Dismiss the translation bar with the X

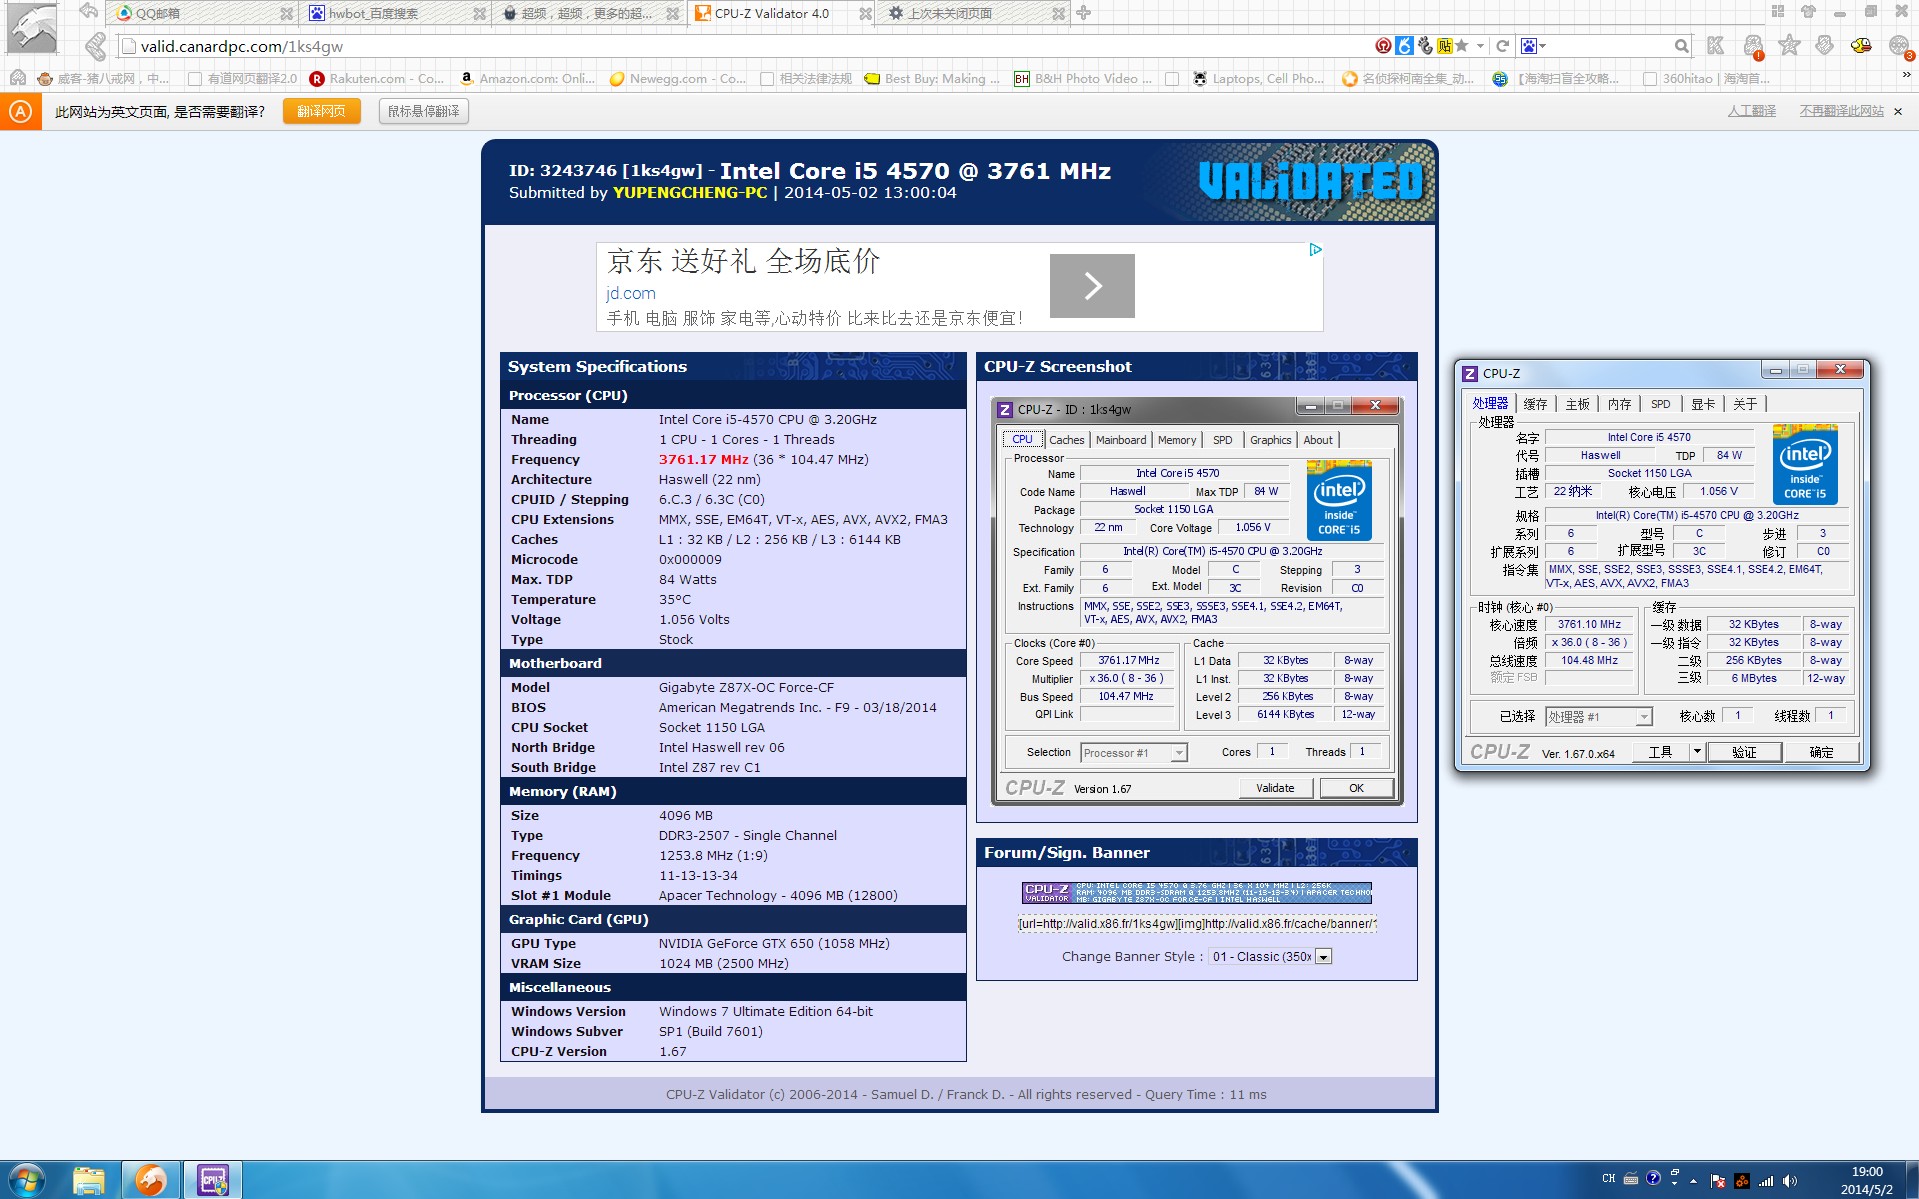click(x=1898, y=111)
